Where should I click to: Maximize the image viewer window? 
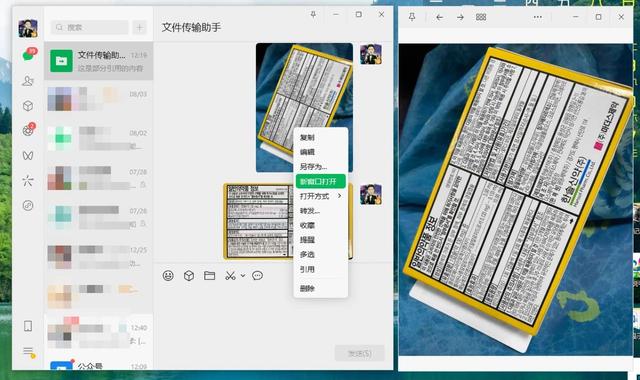point(598,17)
